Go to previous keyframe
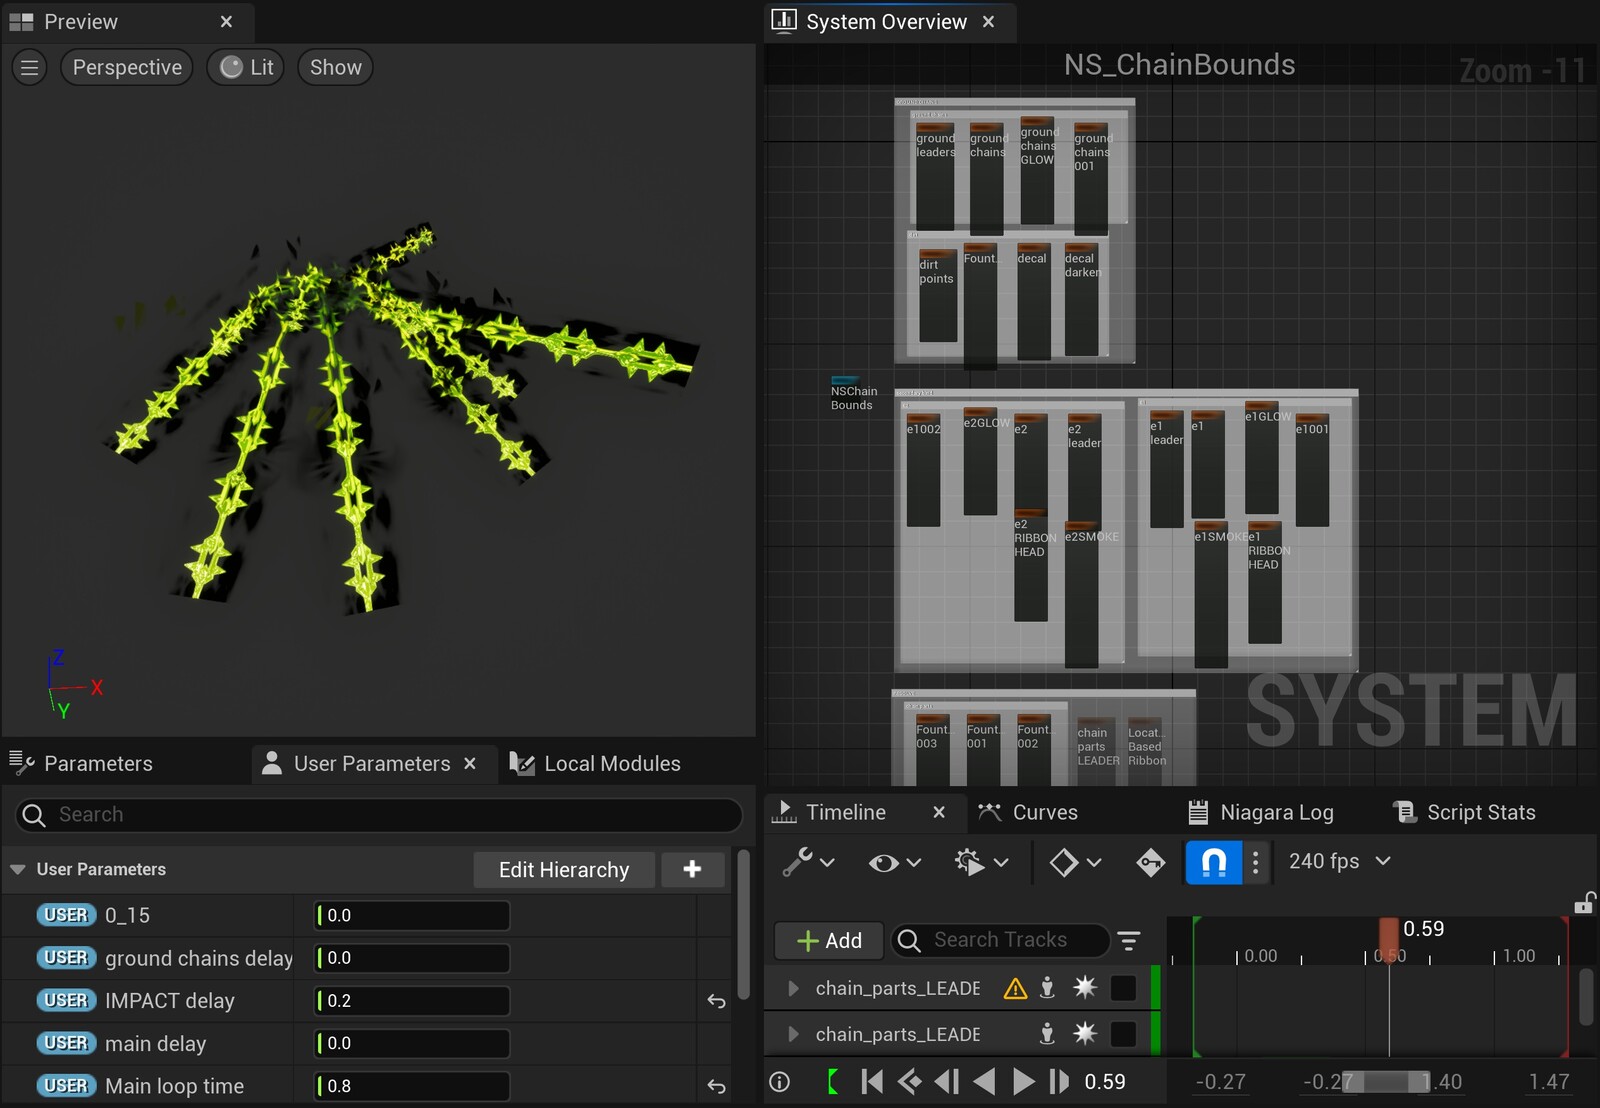The width and height of the screenshot is (1600, 1108). (x=909, y=1082)
